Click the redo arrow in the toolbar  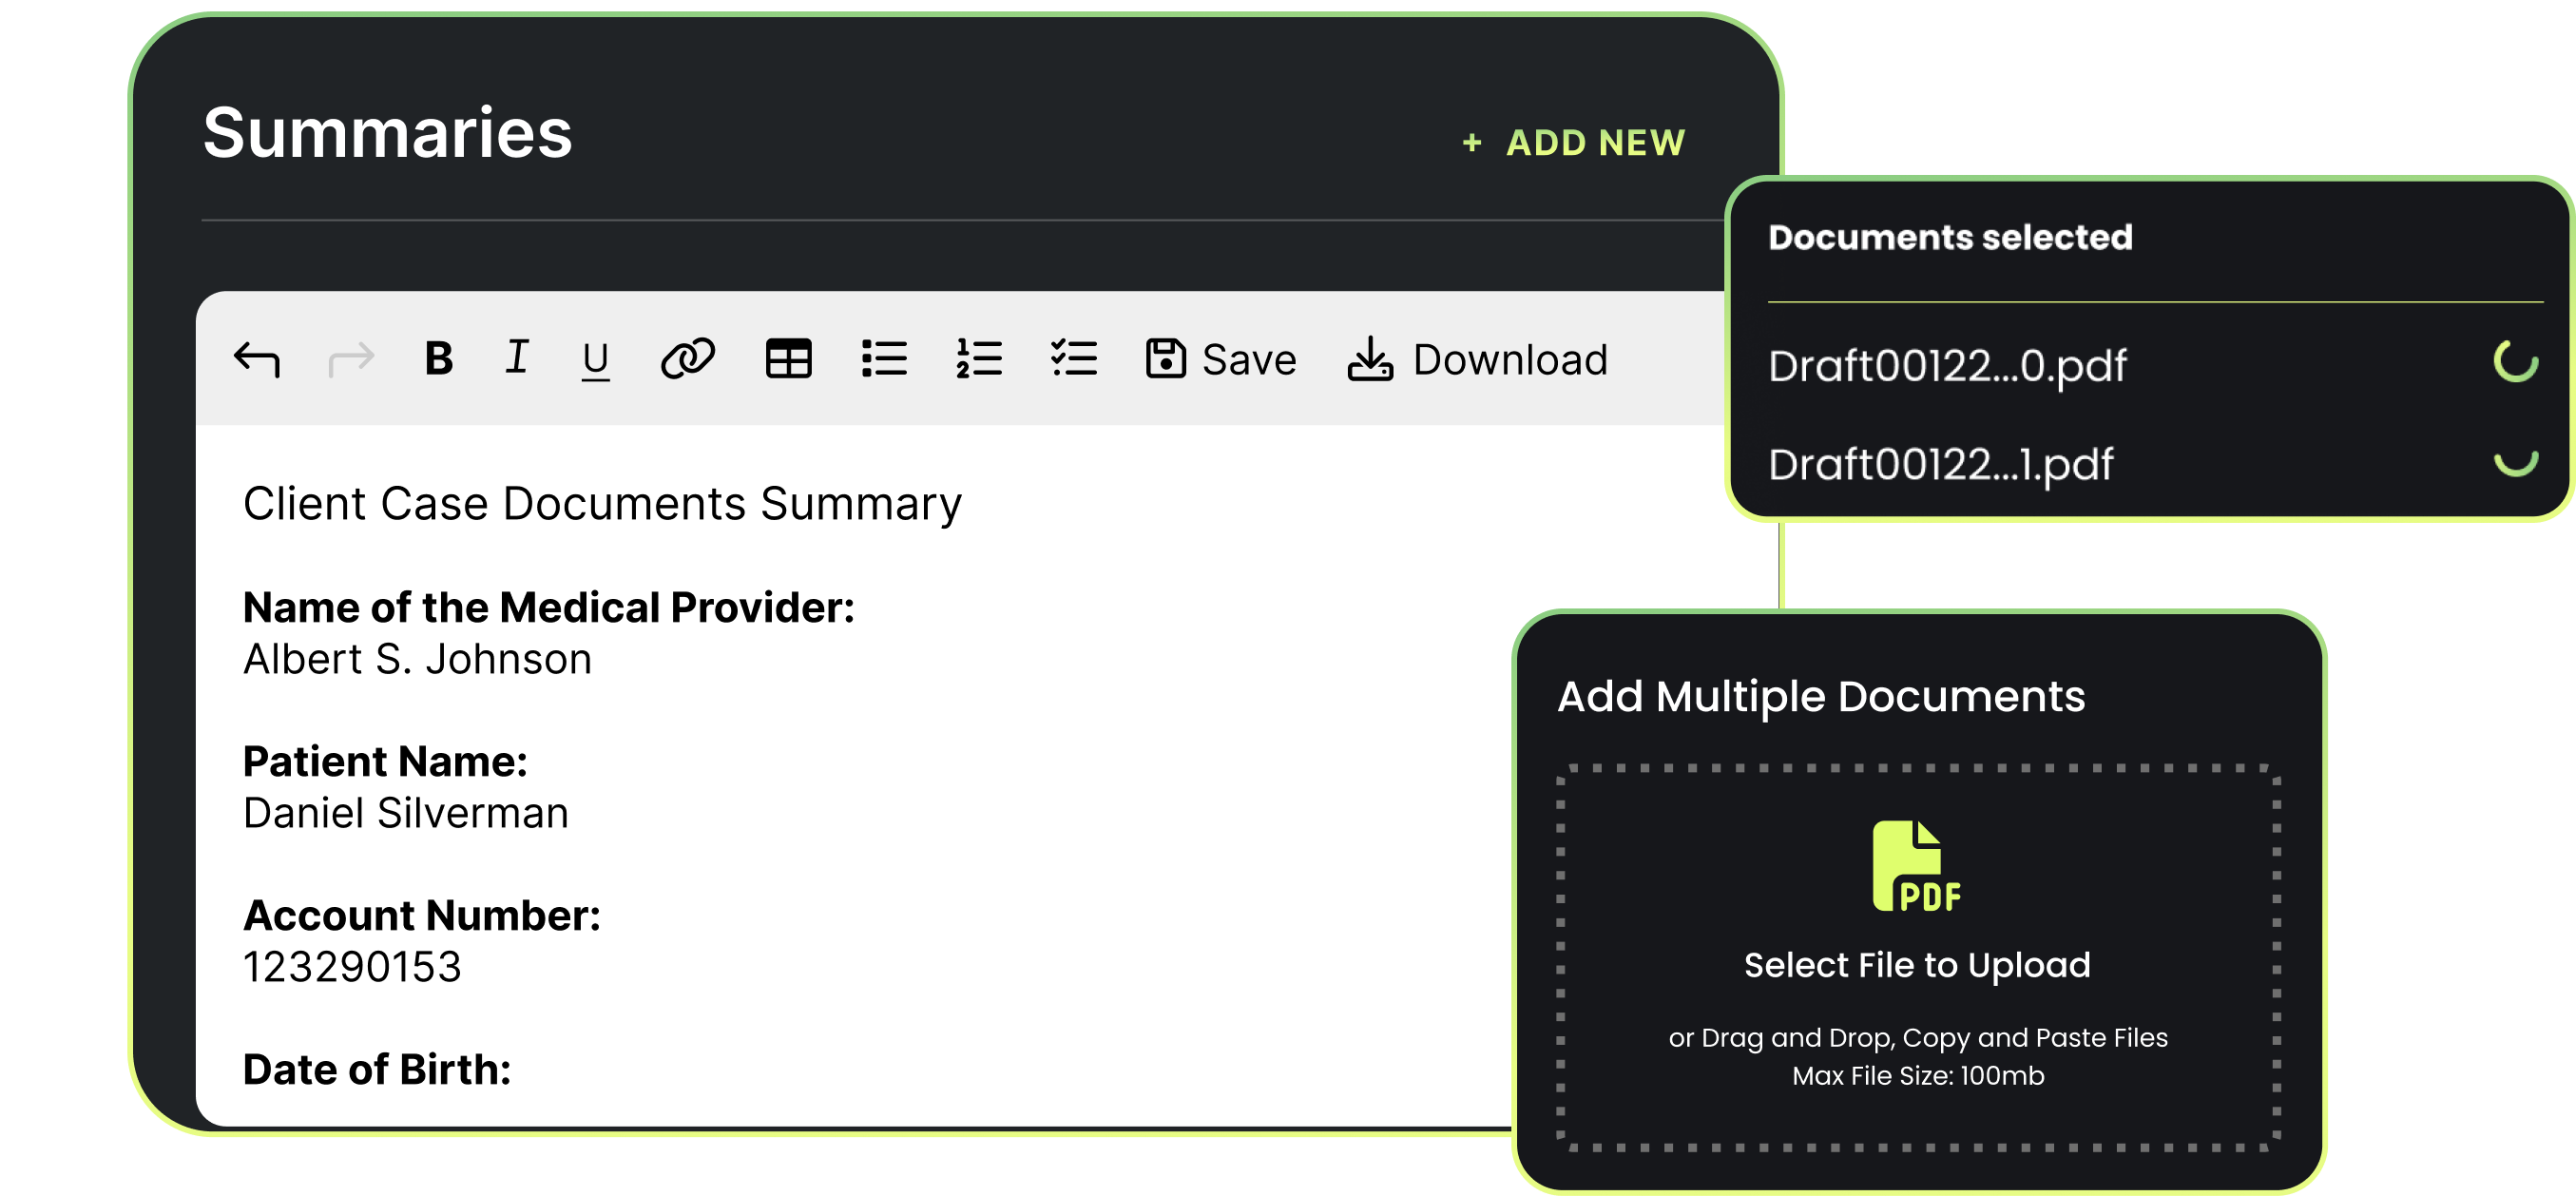click(351, 359)
